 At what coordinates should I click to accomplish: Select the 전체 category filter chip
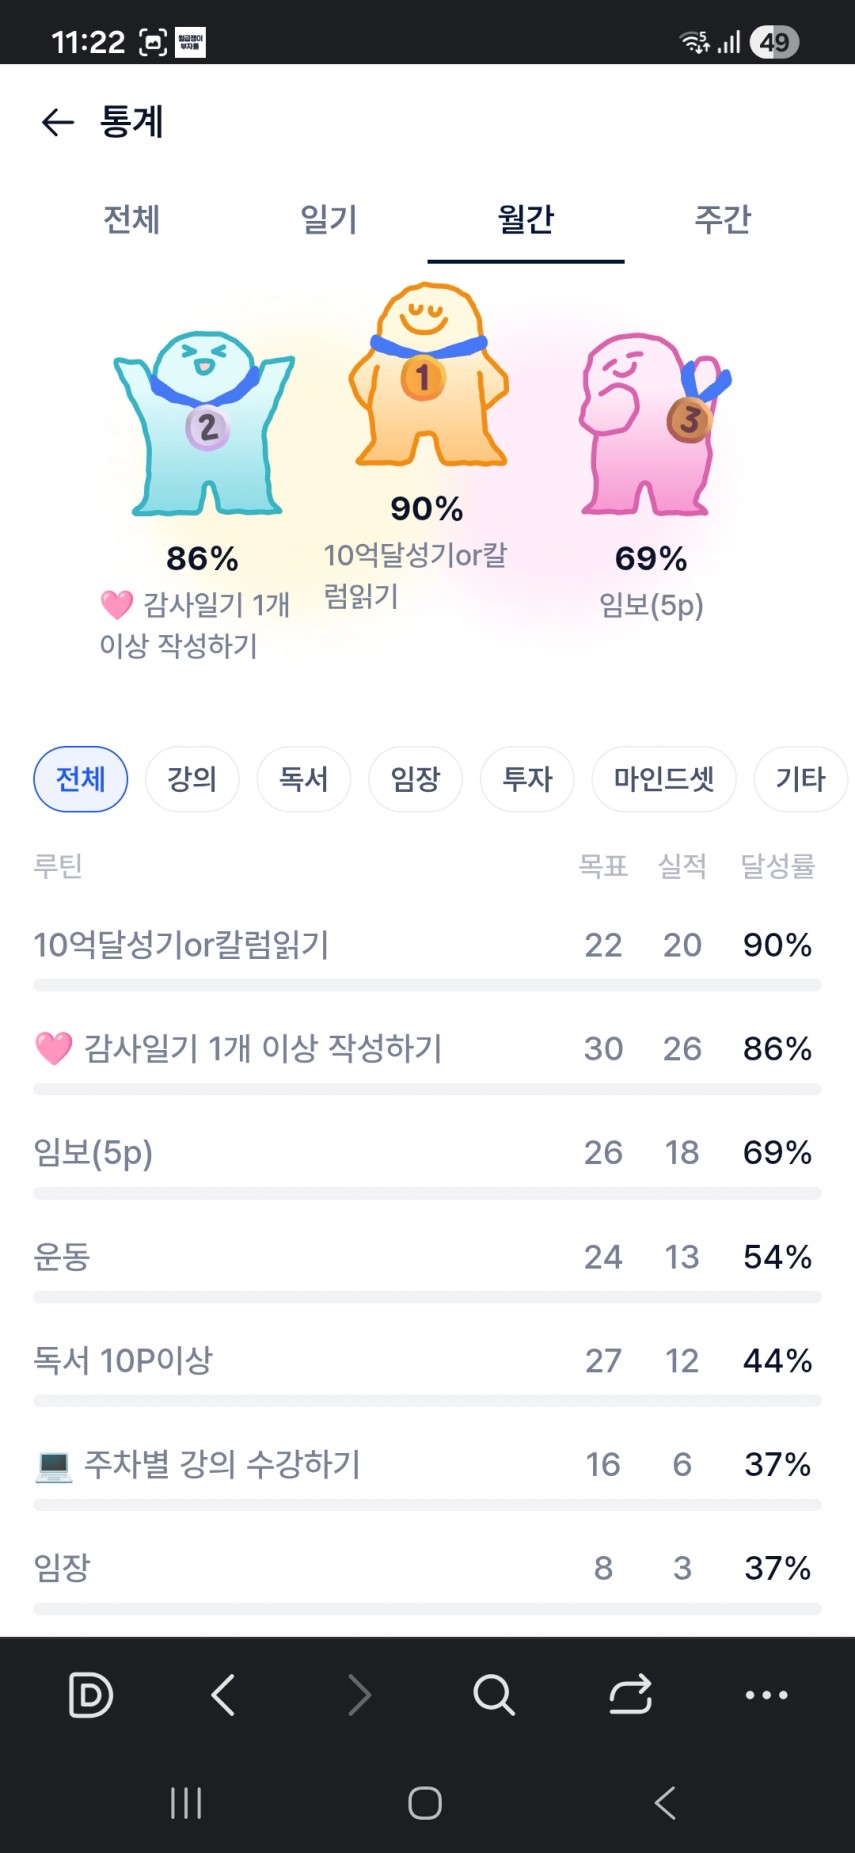(81, 779)
